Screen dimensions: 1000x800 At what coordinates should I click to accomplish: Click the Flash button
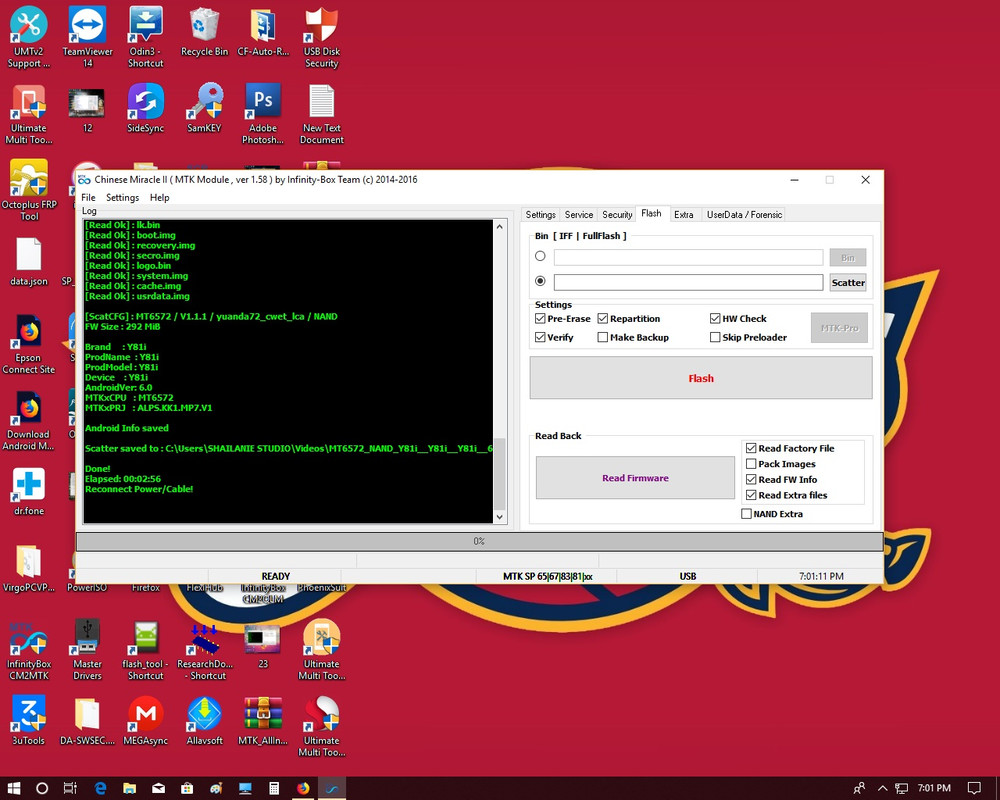pos(701,378)
